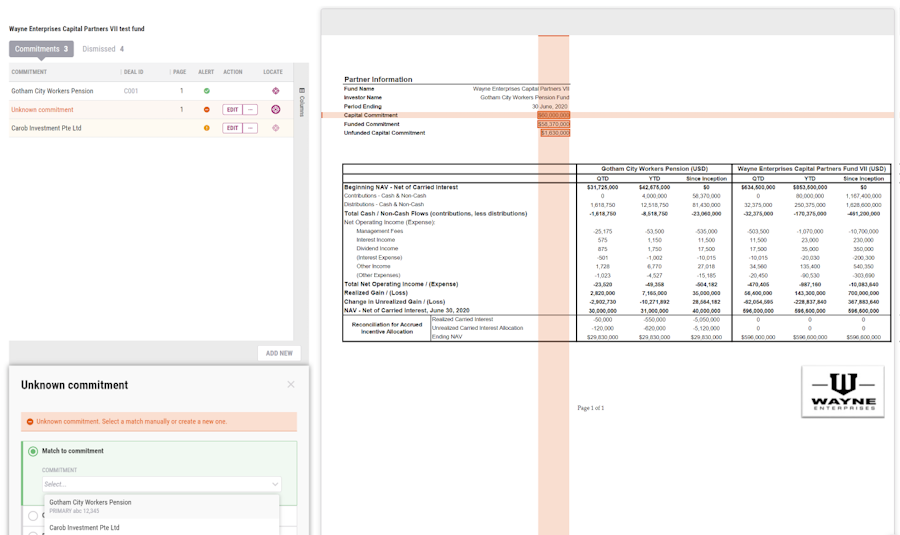Click red alert icon on Unknown commitment row
The height and width of the screenshot is (535, 900).
(x=207, y=110)
